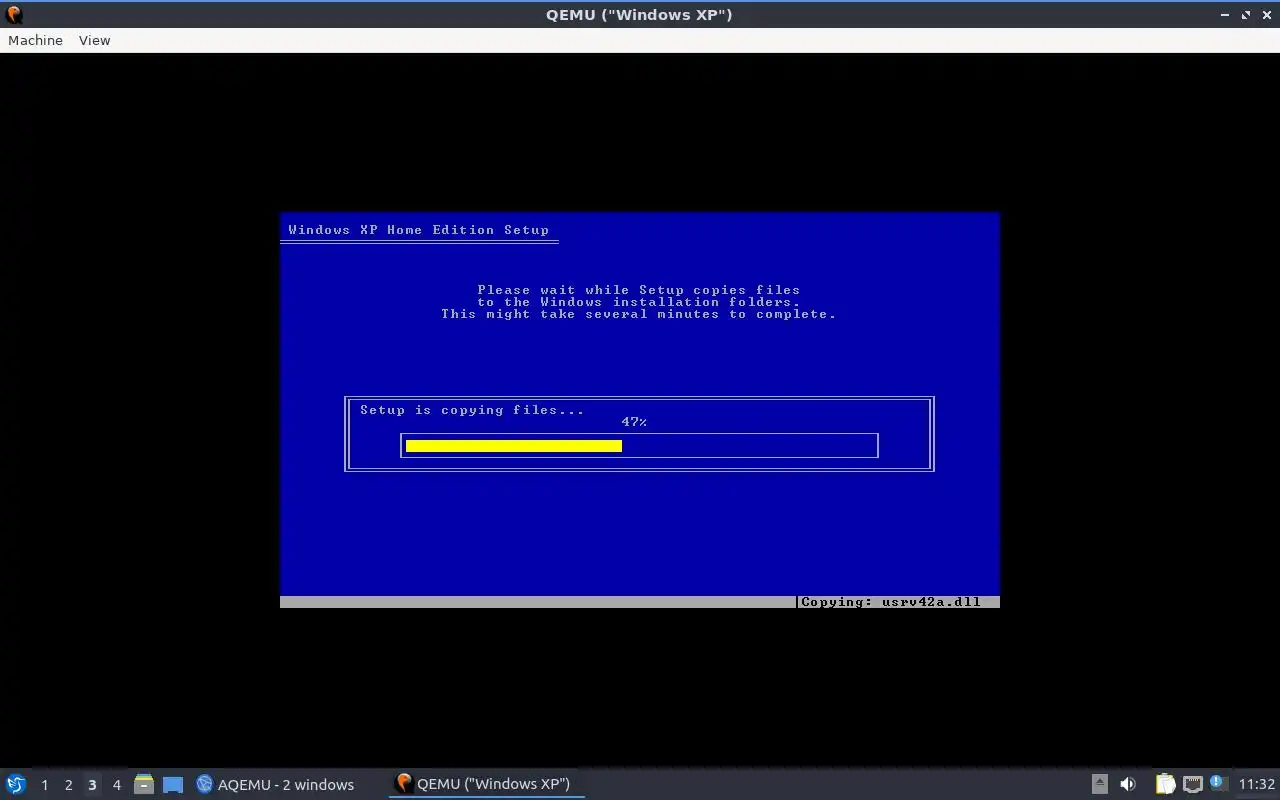1280x800 pixels.
Task: Open the file manager launcher icon
Action: click(x=144, y=784)
